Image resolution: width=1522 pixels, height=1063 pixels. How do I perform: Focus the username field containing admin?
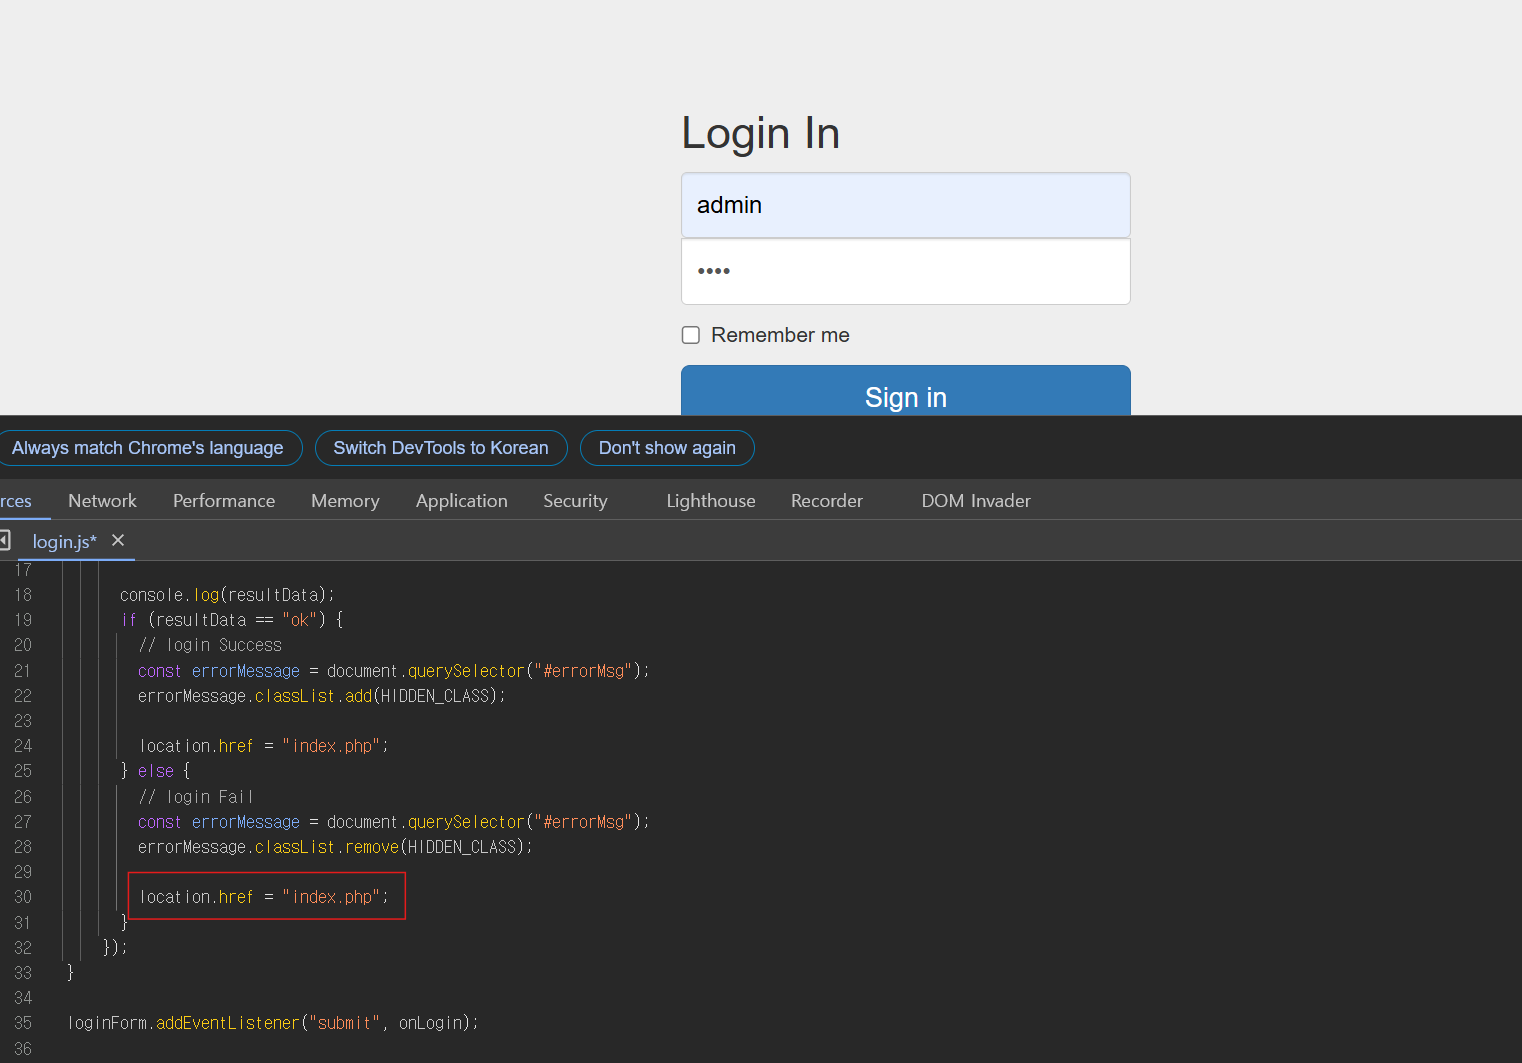(906, 205)
